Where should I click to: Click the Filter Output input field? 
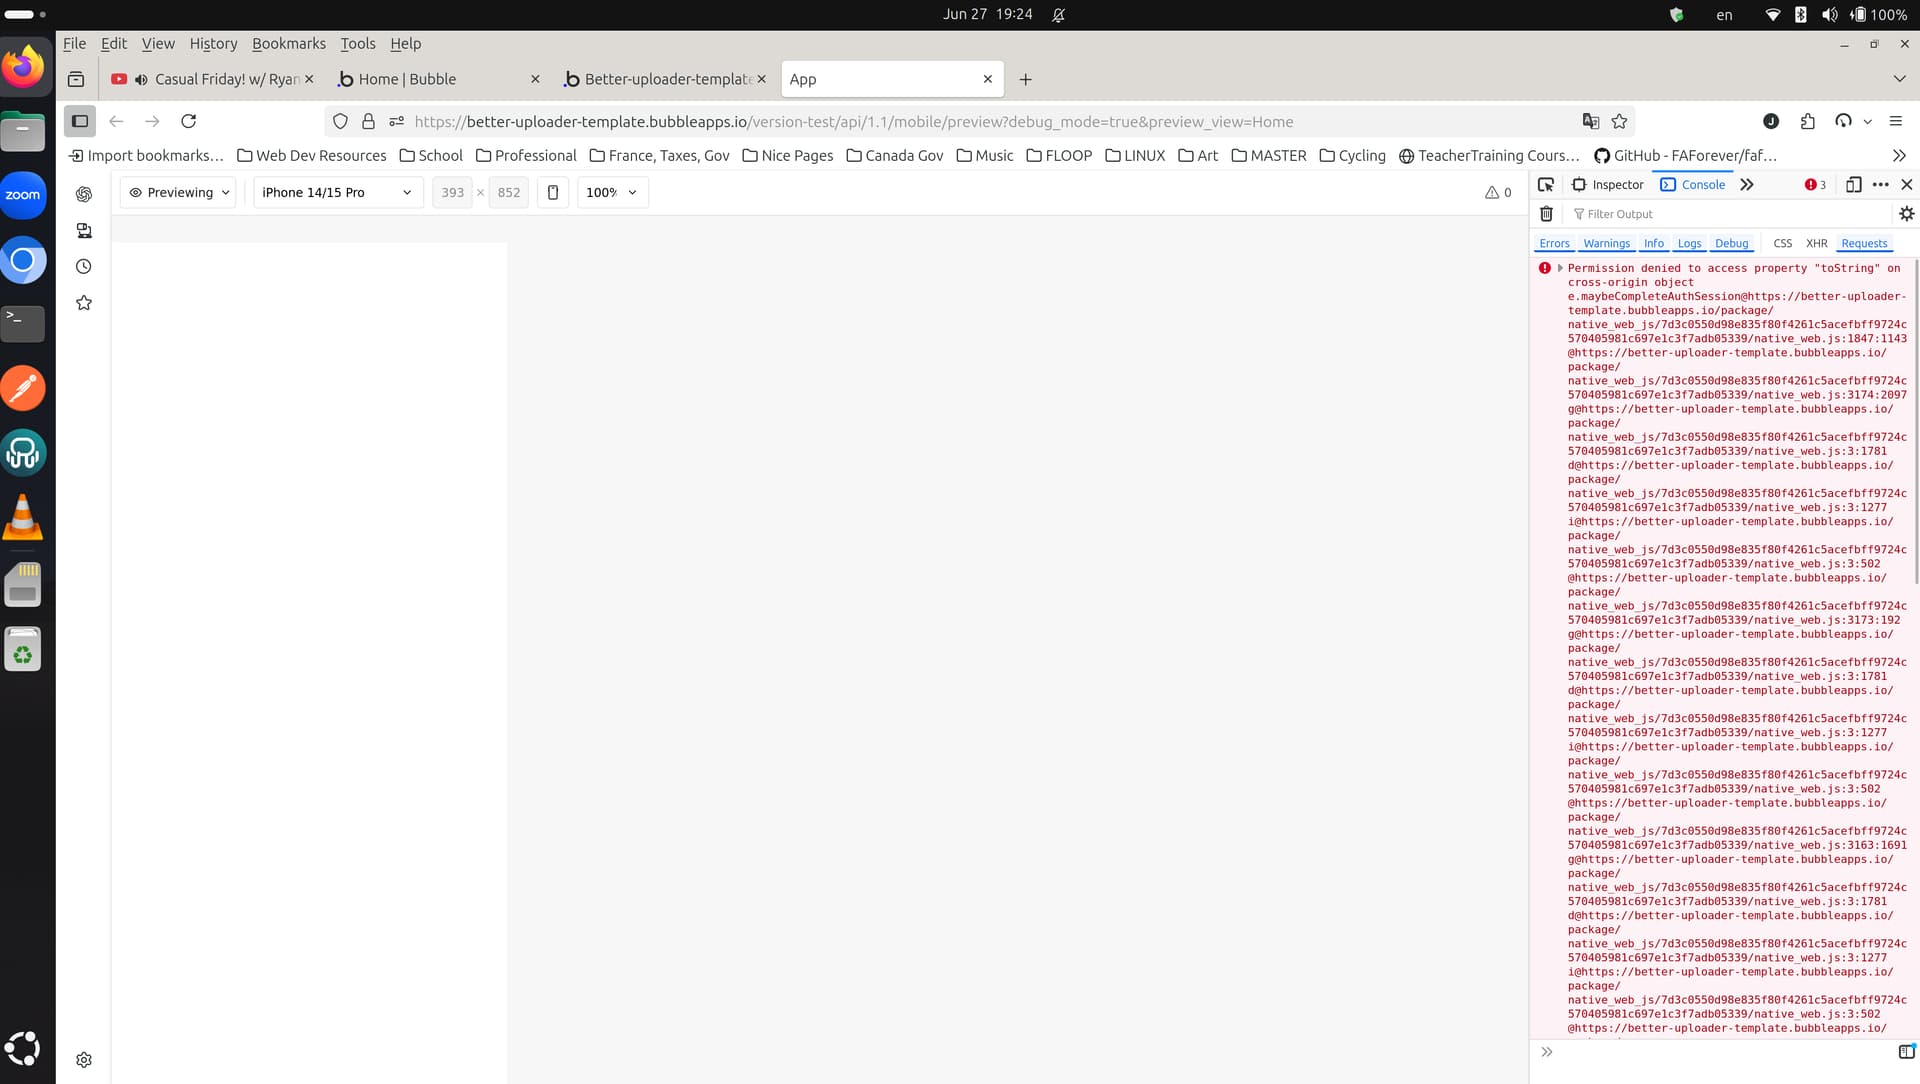(x=1730, y=214)
